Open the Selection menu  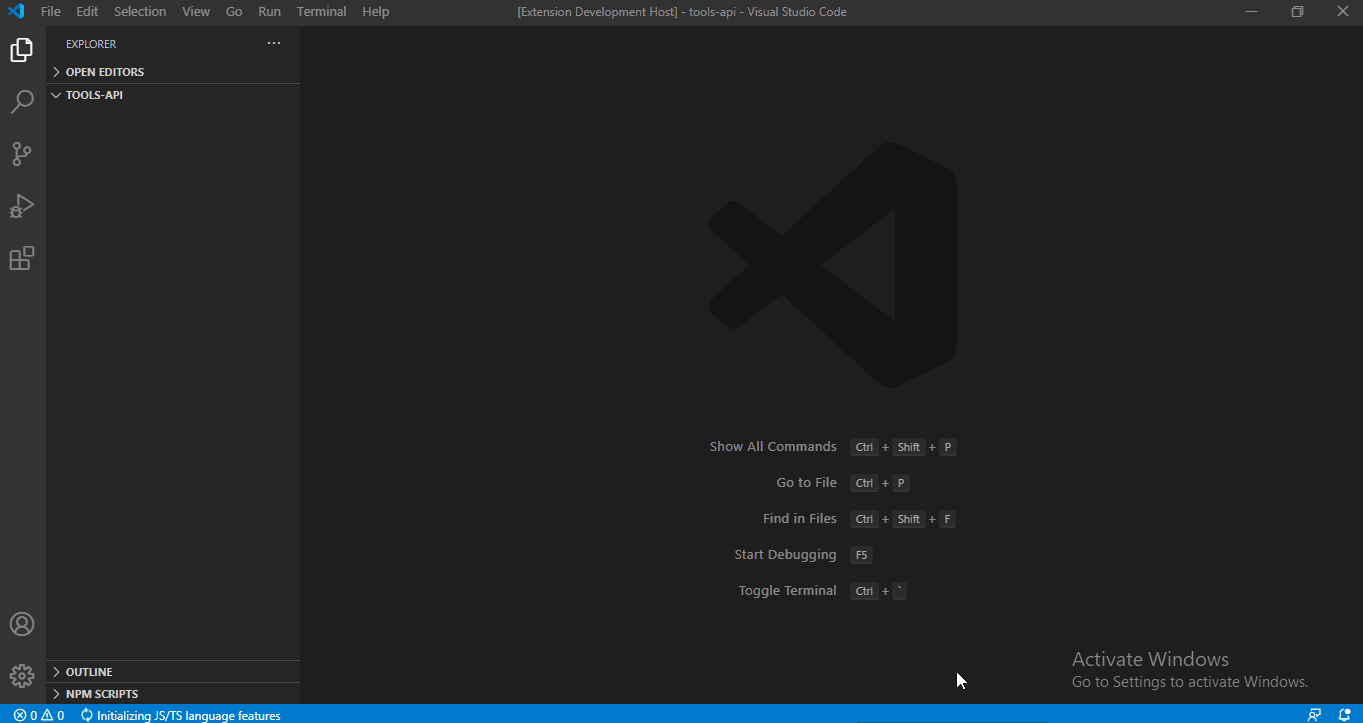point(140,12)
